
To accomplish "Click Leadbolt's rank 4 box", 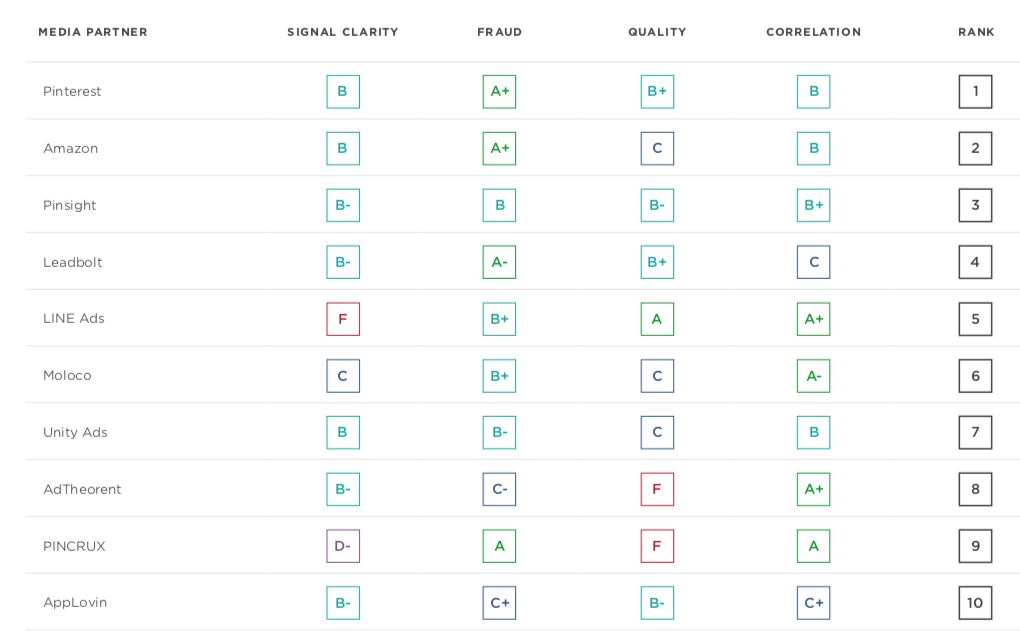I will point(975,262).
